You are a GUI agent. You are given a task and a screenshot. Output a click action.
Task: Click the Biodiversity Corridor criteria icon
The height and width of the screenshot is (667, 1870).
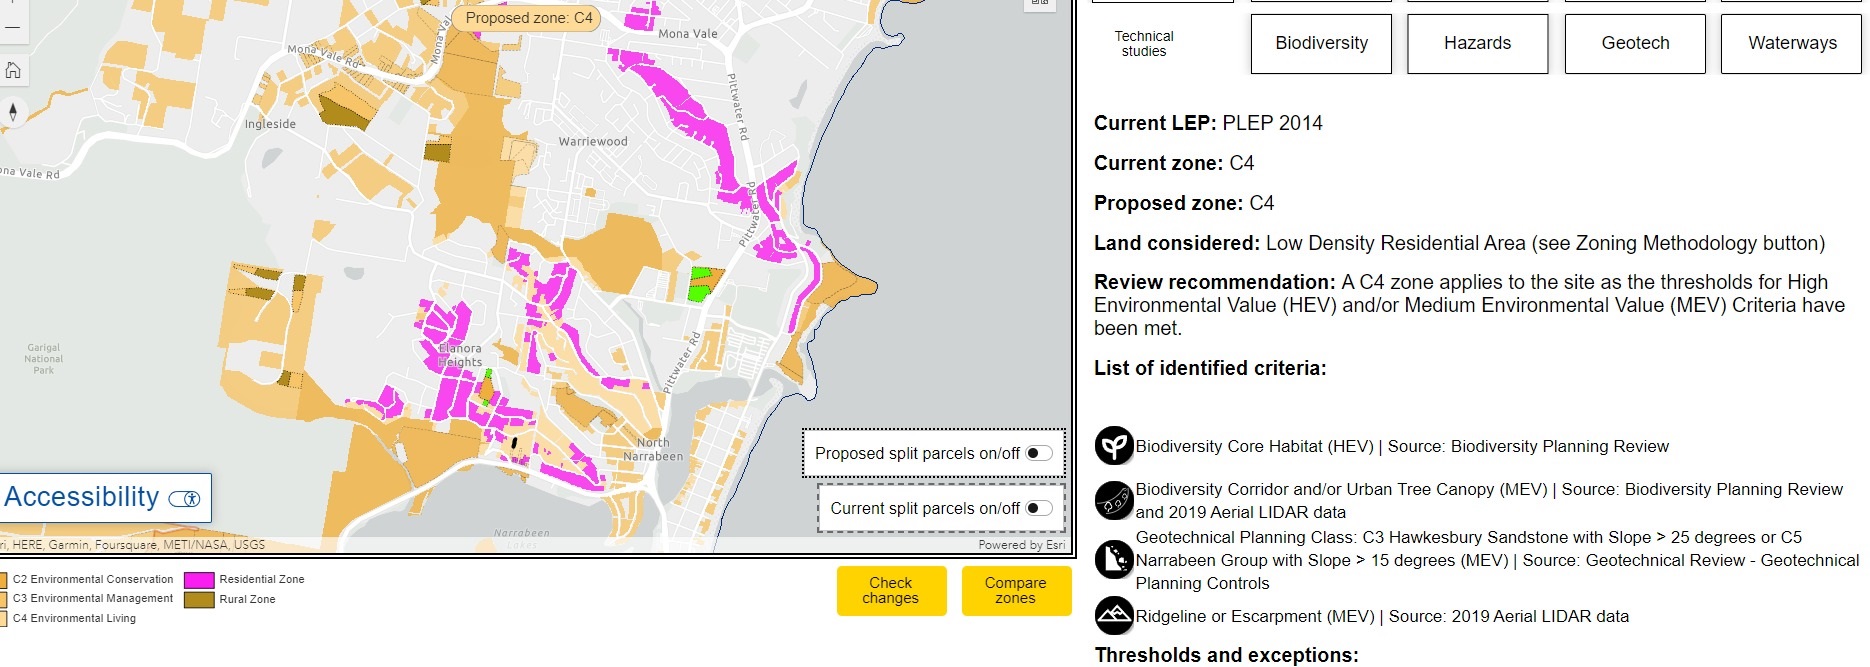pyautogui.click(x=1113, y=500)
